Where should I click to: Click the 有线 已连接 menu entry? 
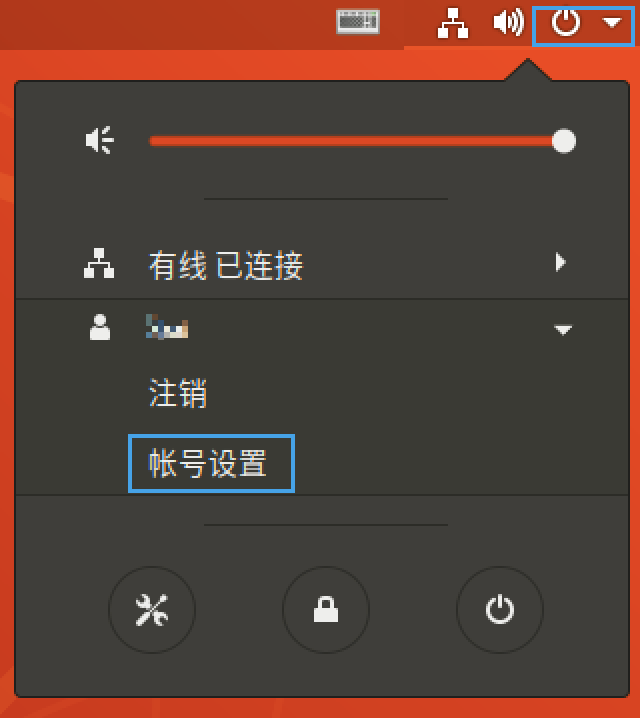(322, 263)
